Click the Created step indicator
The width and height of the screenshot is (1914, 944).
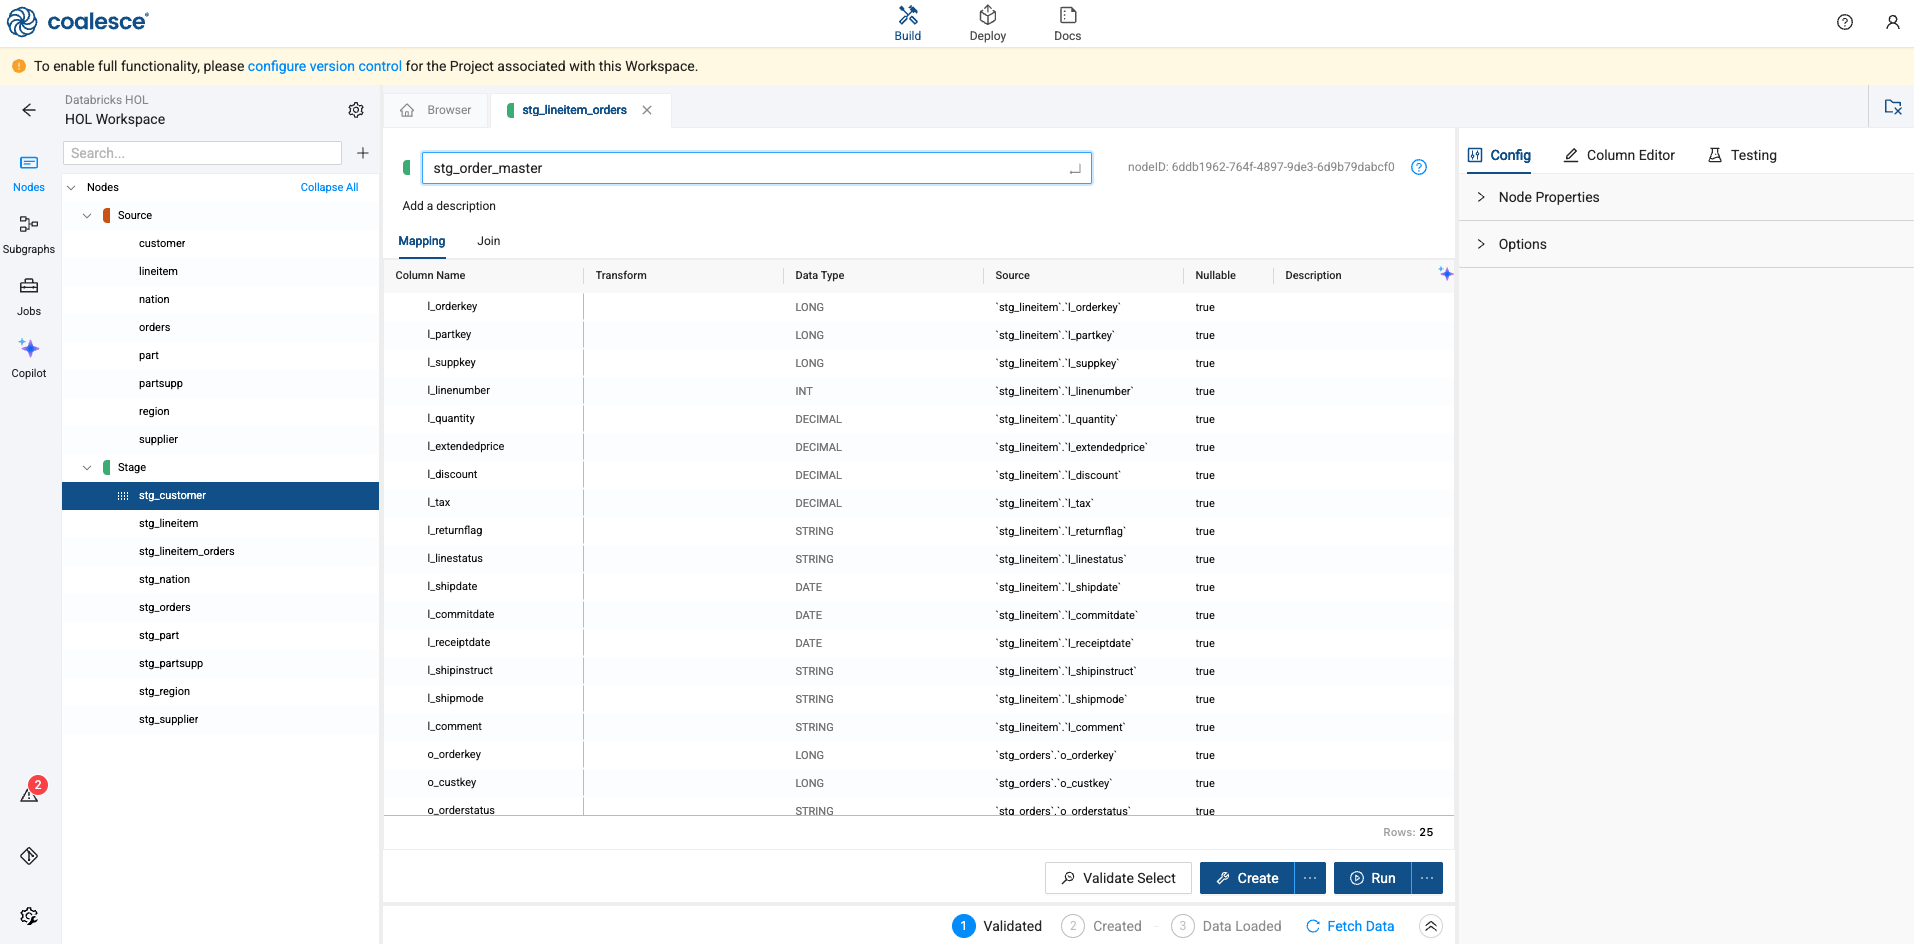coord(1101,926)
